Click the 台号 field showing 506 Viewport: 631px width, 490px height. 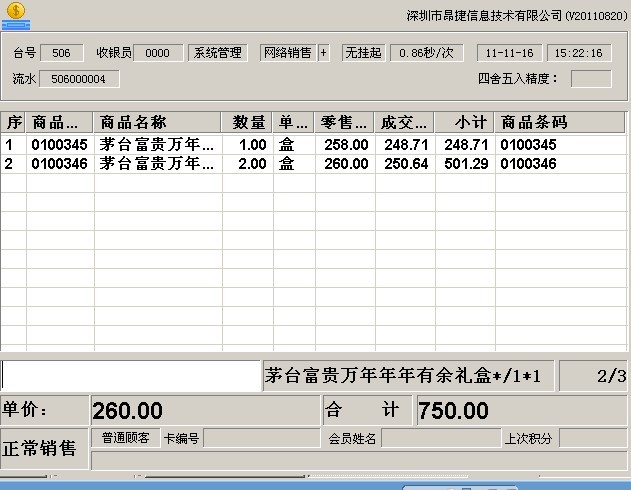tap(62, 53)
